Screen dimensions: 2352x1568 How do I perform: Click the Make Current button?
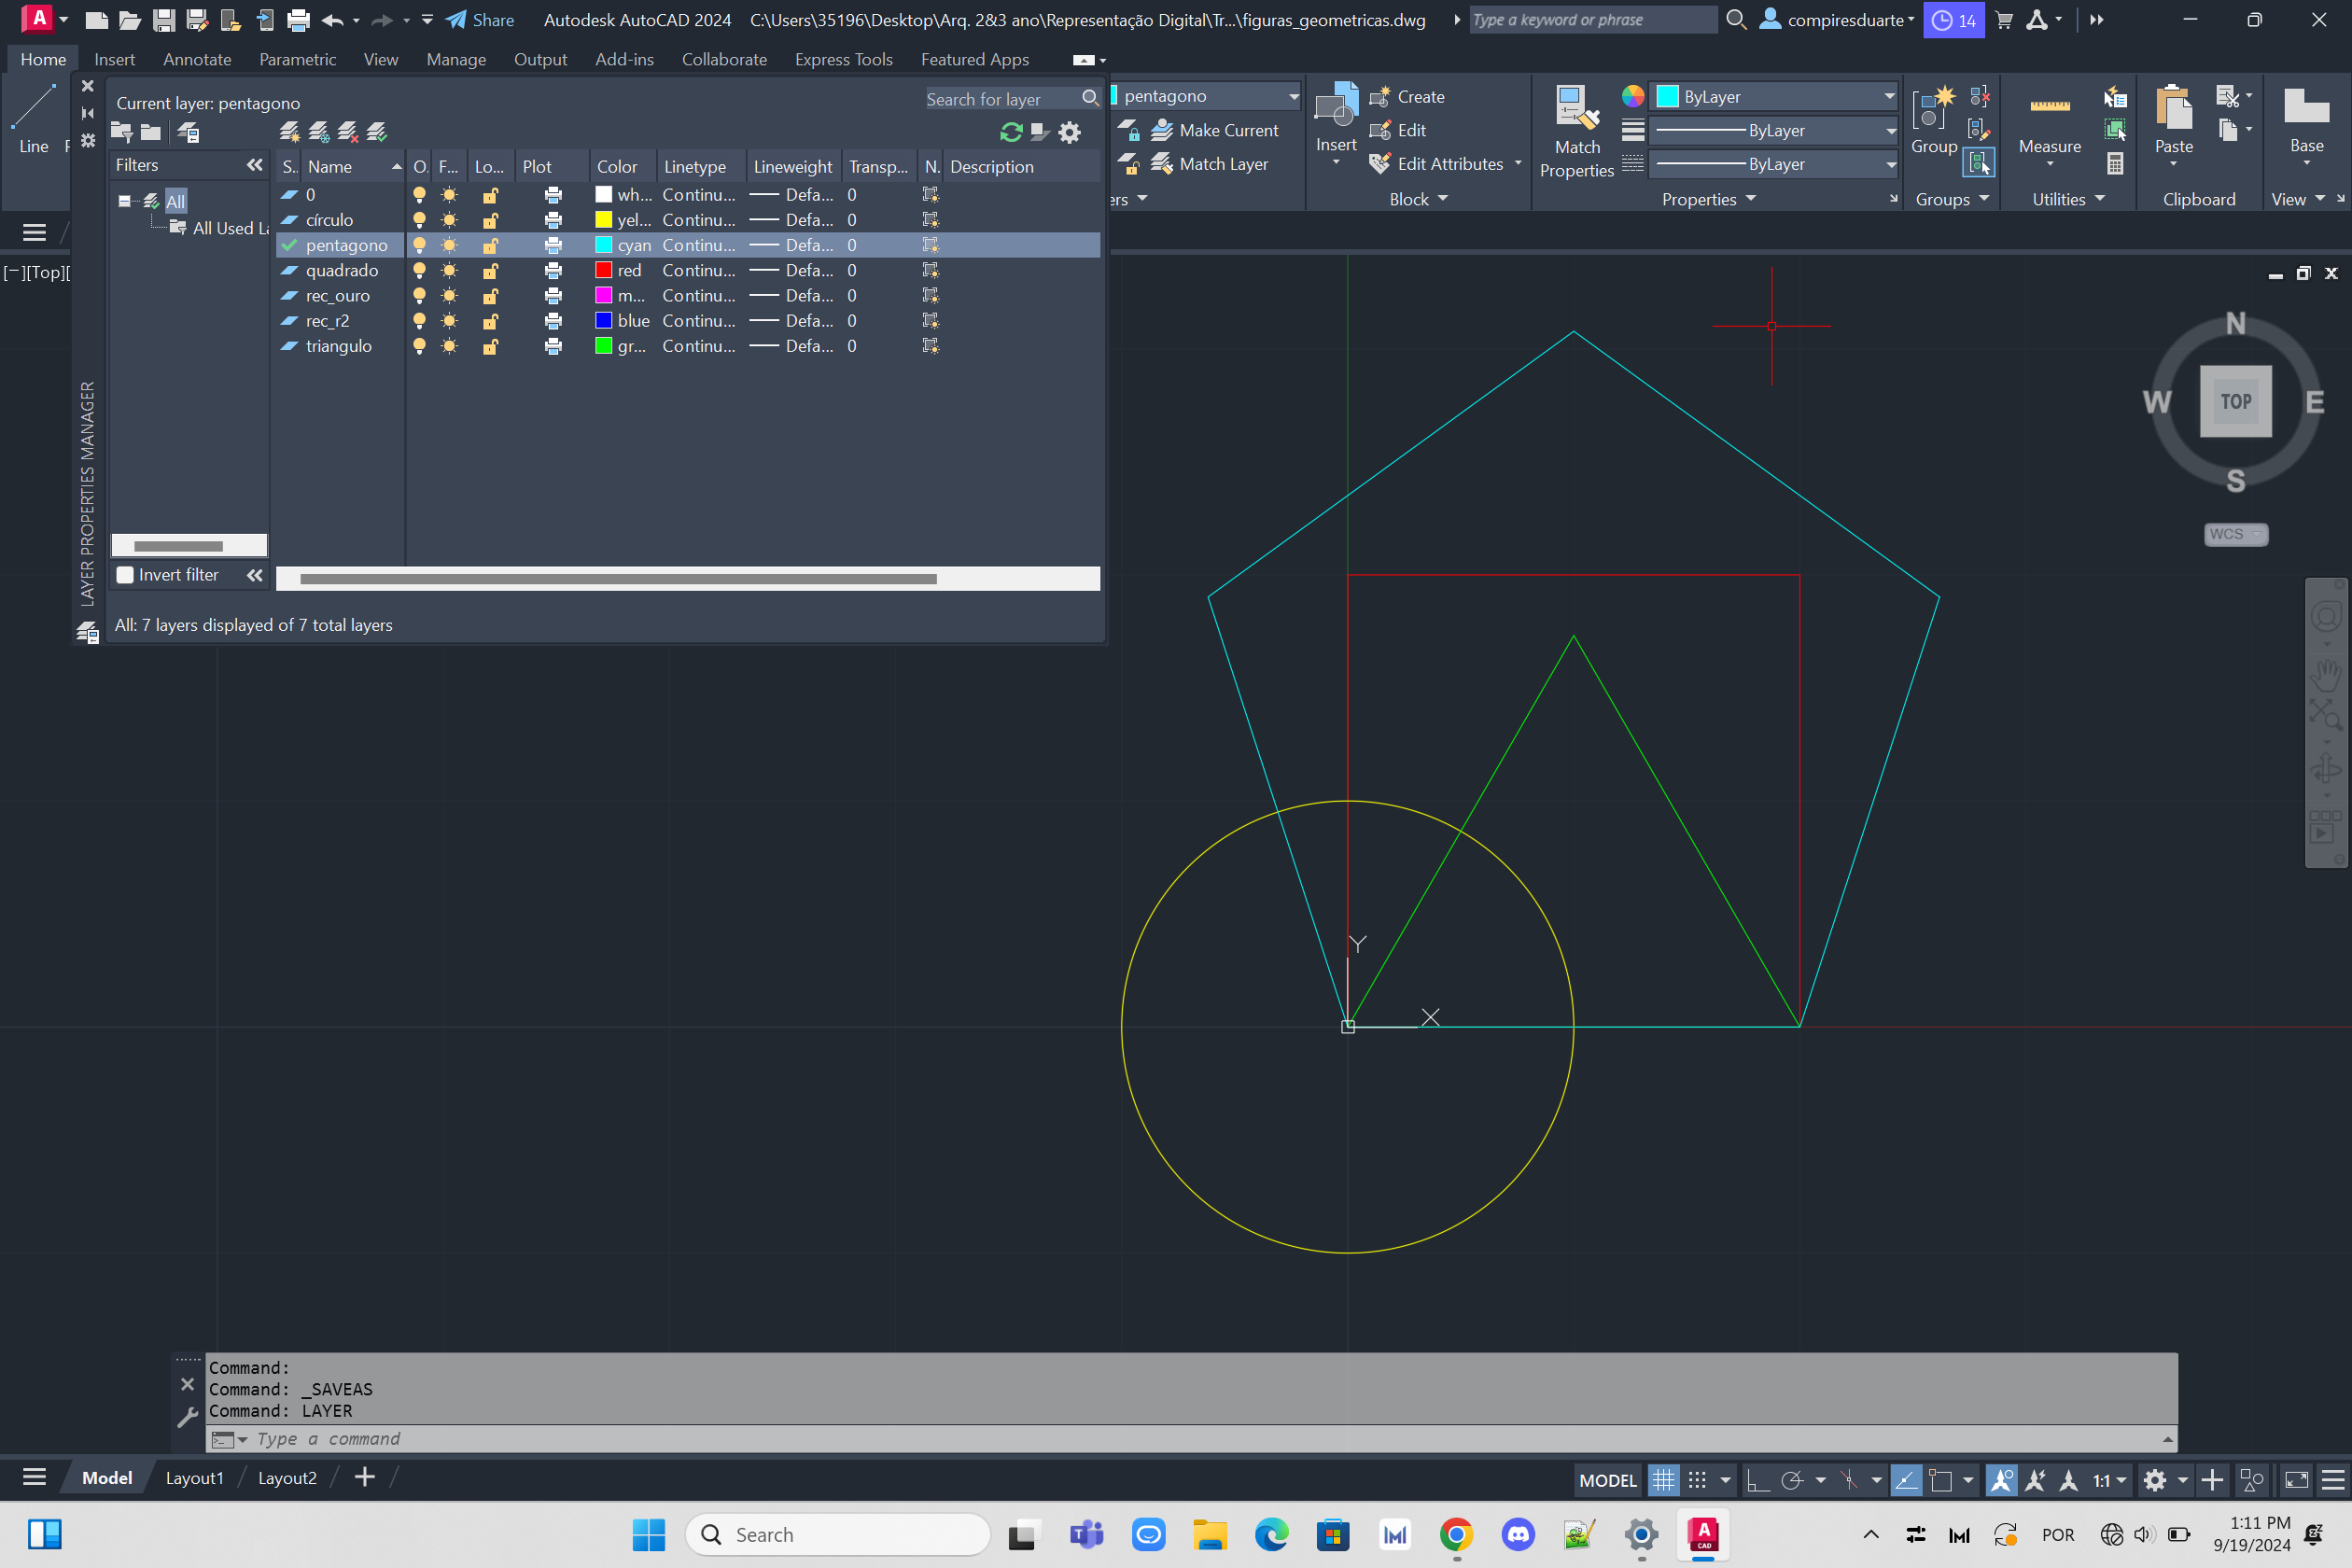pos(1214,130)
